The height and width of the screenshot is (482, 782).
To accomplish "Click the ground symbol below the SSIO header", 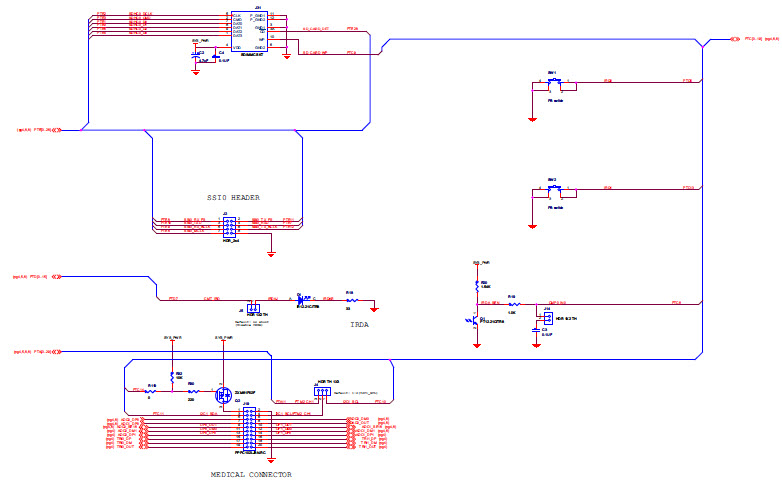I will coord(272,254).
